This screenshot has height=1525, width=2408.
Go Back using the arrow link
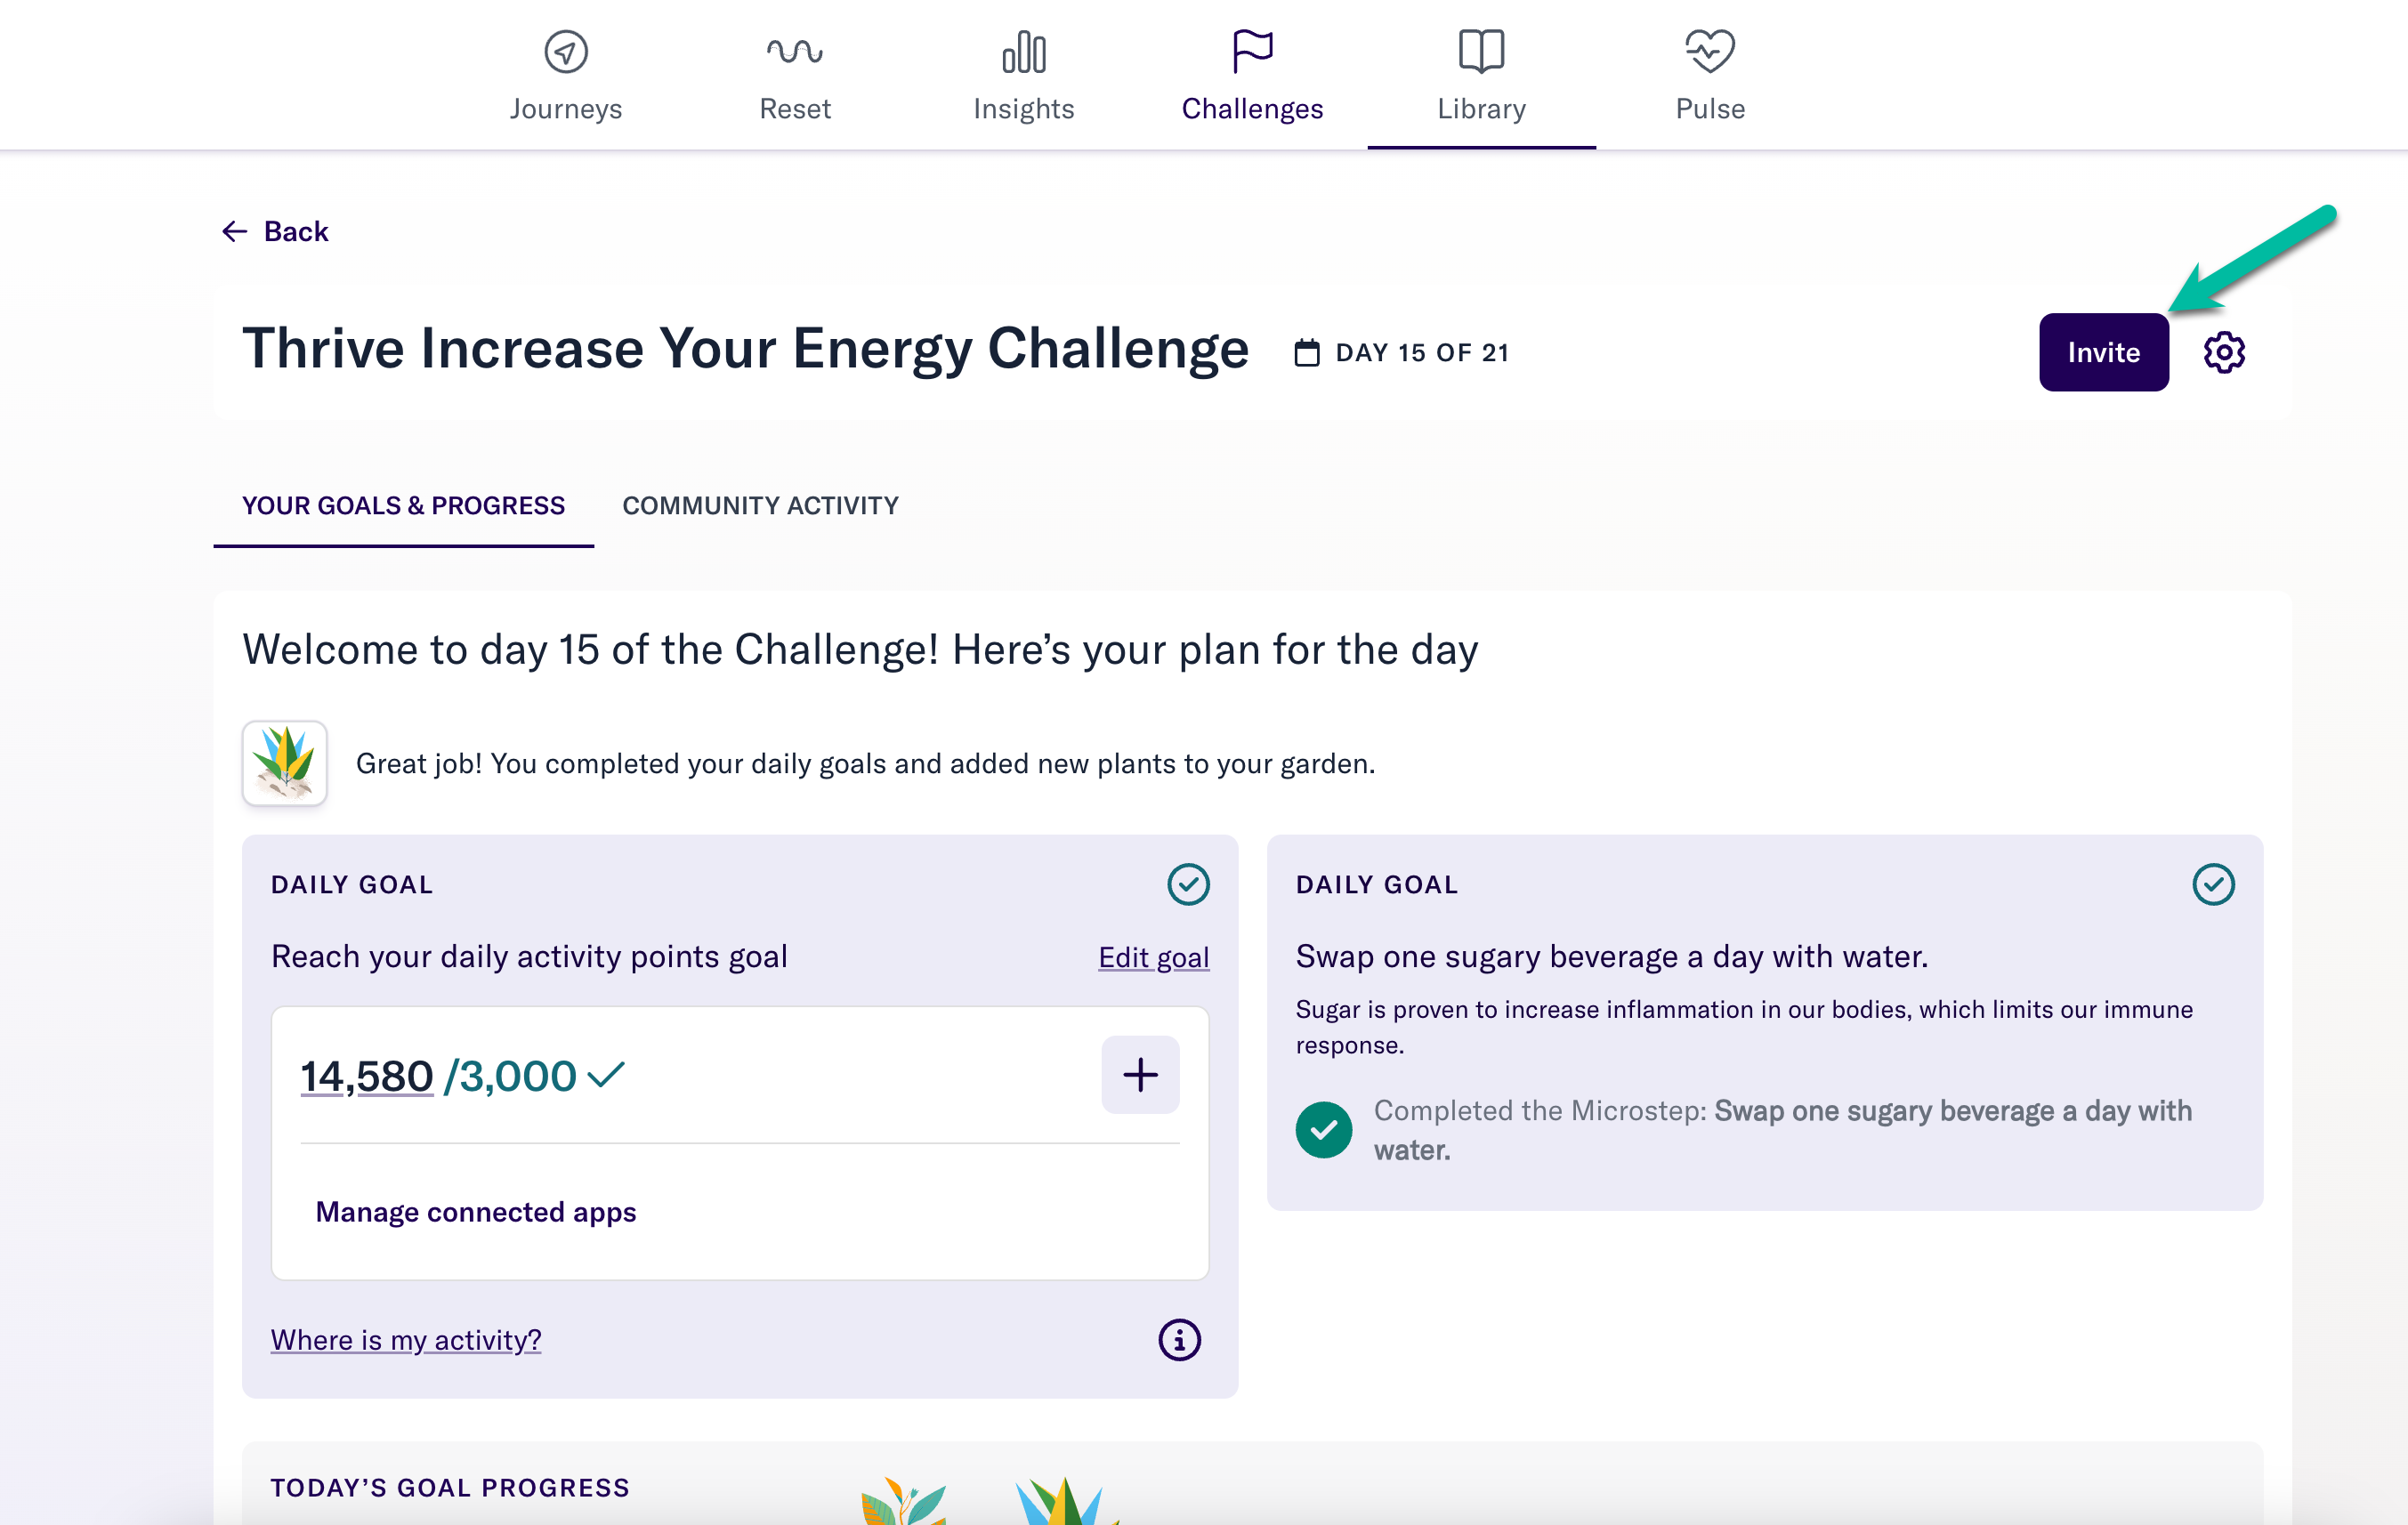point(275,231)
